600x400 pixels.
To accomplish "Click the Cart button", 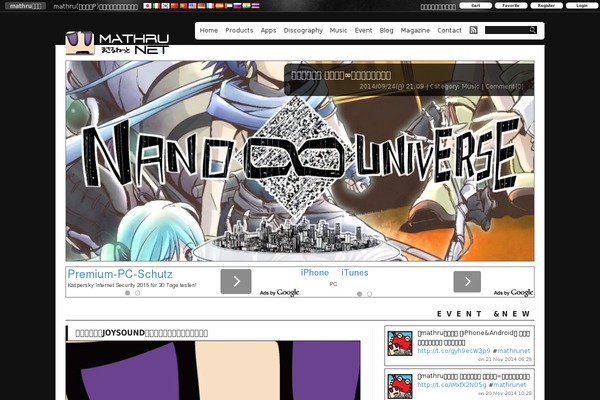I will pos(476,6).
